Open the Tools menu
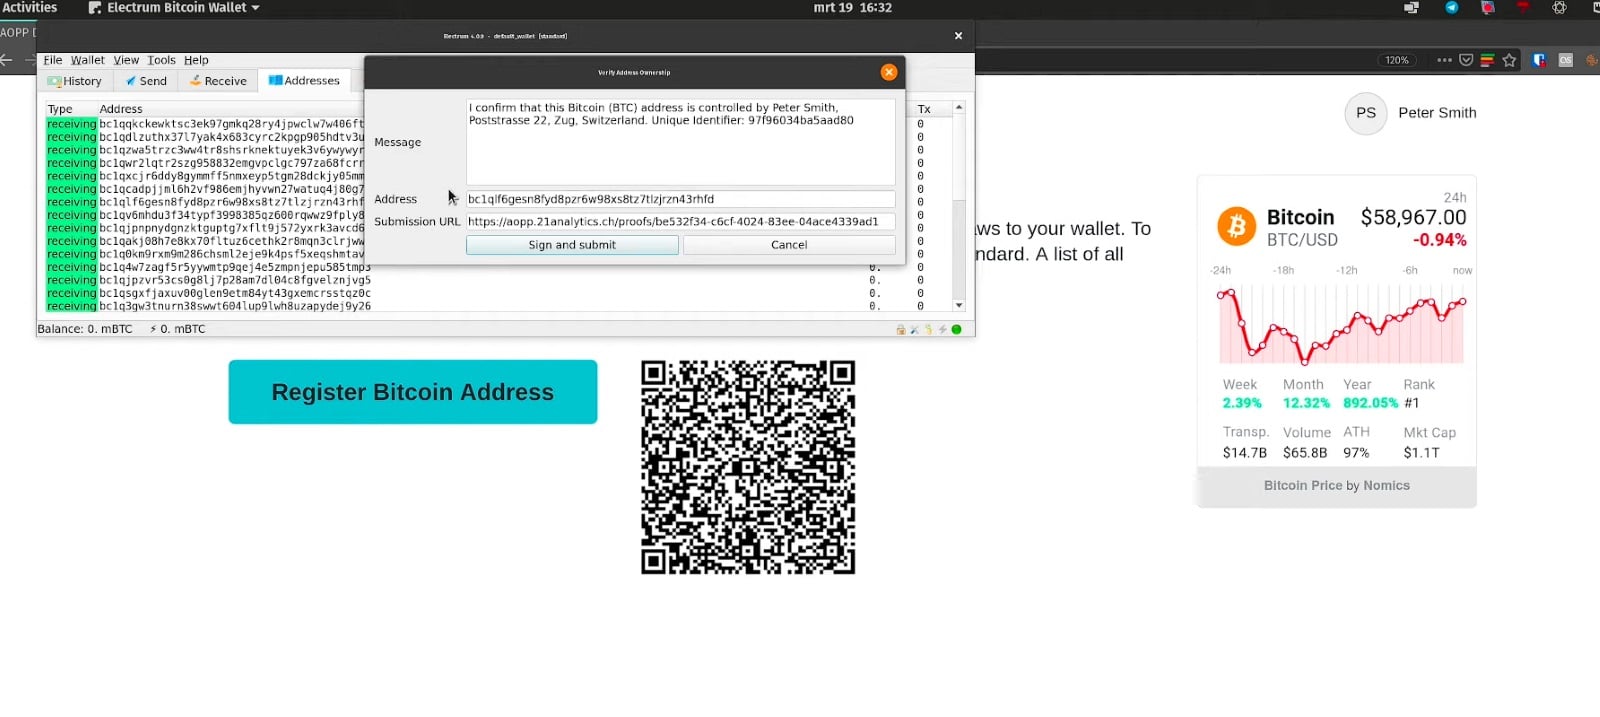 (161, 60)
